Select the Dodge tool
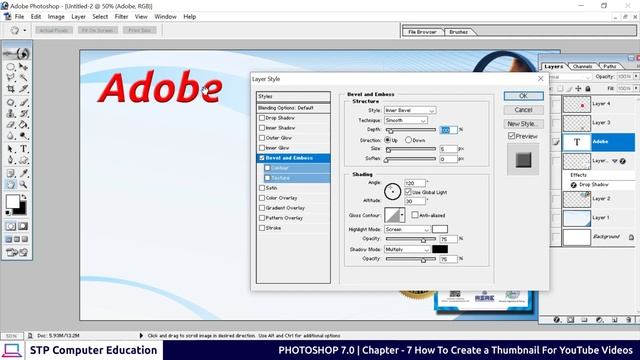This screenshot has height=360, width=640. coord(23,136)
